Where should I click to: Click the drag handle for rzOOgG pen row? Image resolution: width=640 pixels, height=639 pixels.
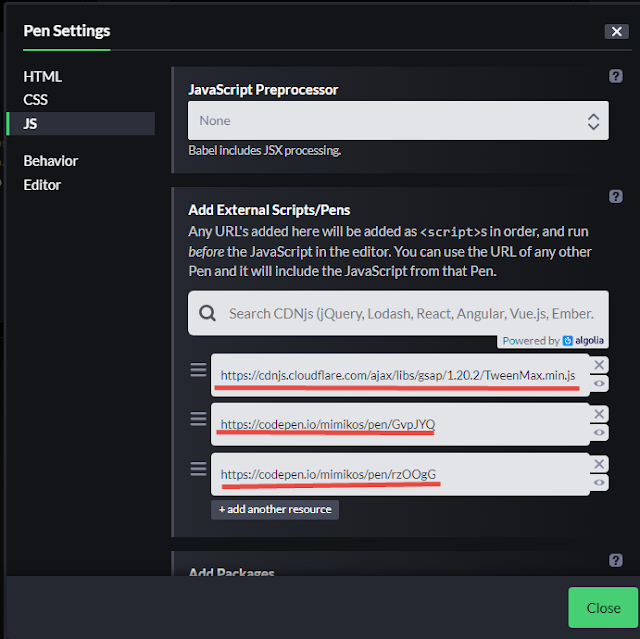coord(198,468)
